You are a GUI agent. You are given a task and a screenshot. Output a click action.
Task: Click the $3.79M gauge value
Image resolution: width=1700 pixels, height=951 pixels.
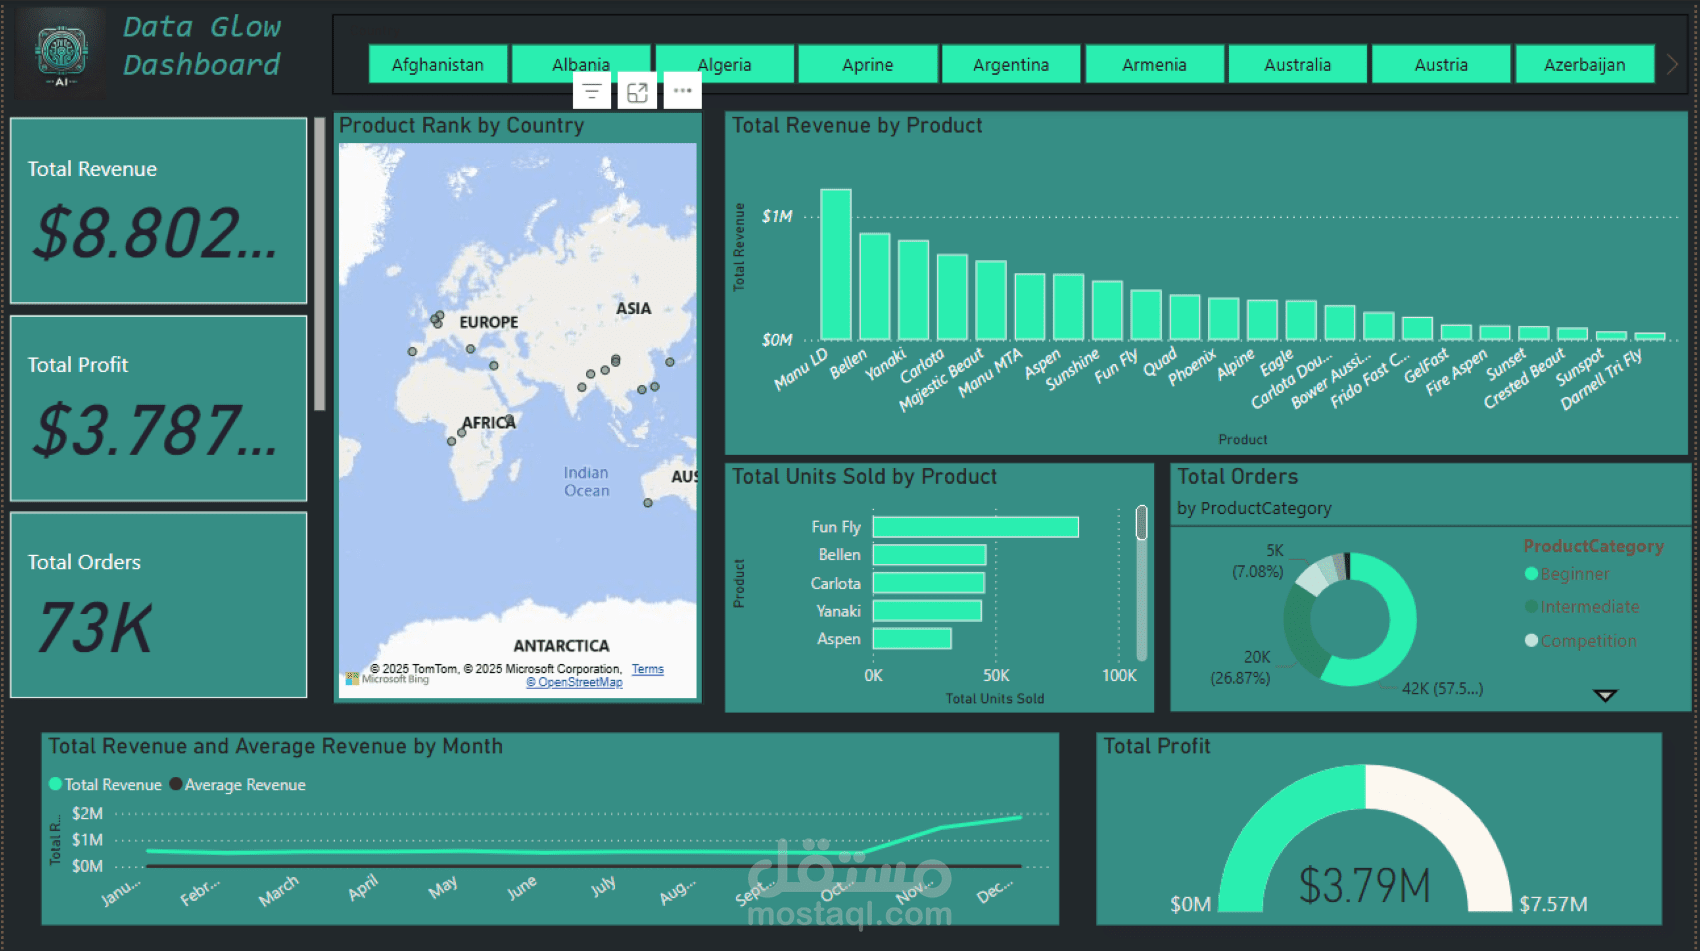point(1365,886)
